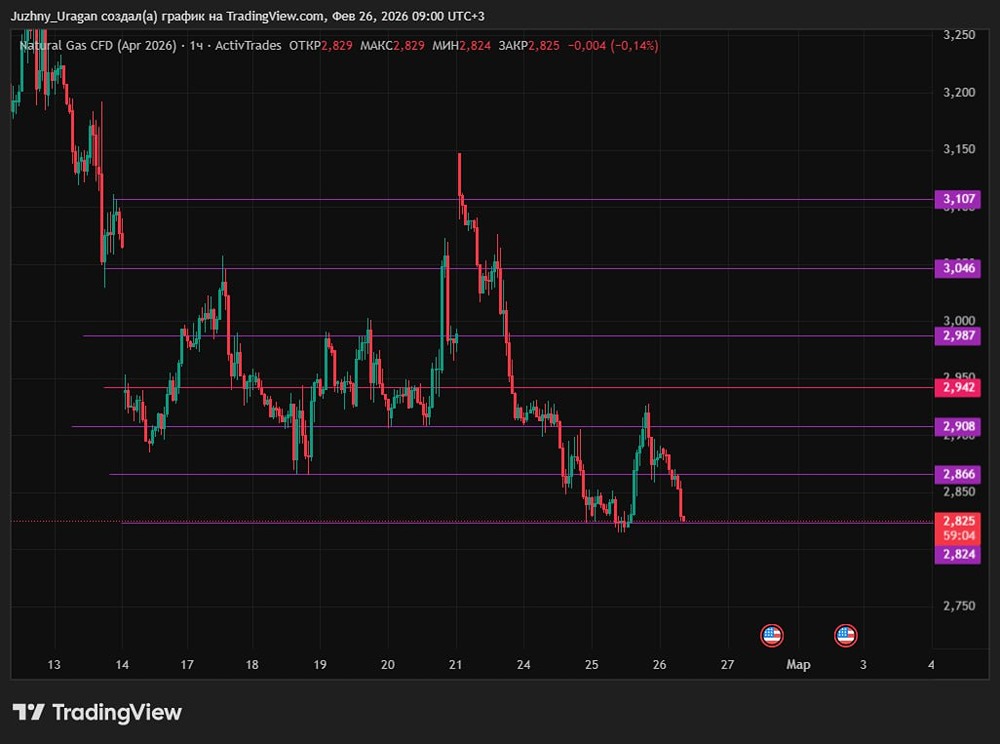The width and height of the screenshot is (1000, 744).
Task: Select the purple 3,046 price level label
Action: coord(958,268)
